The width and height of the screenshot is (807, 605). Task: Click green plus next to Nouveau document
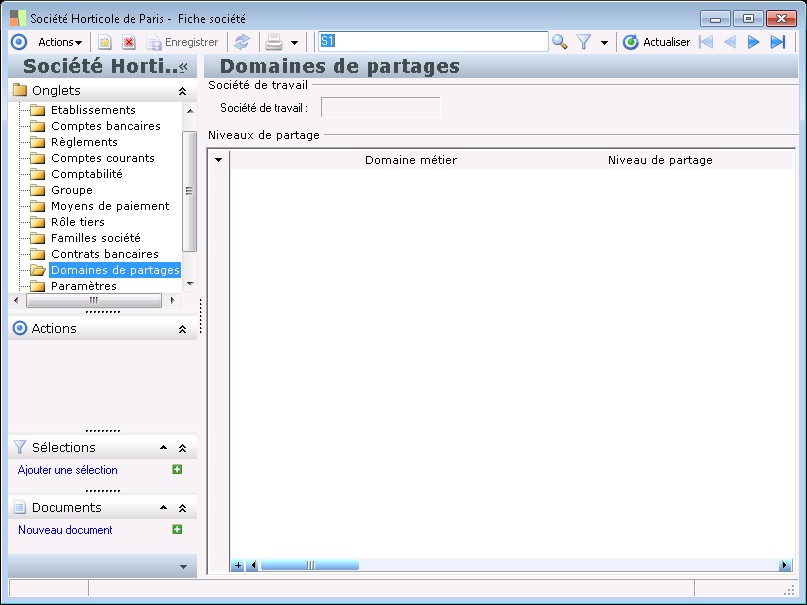[x=177, y=529]
